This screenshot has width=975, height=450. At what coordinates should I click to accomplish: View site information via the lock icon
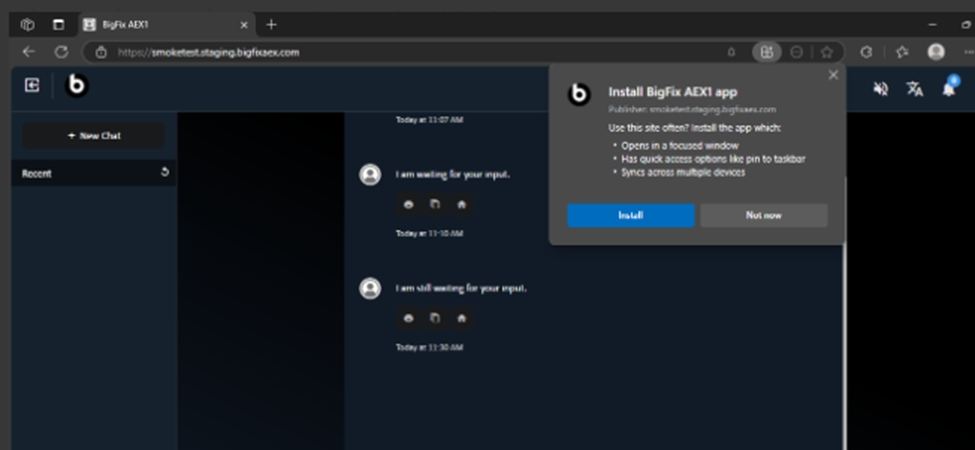[101, 52]
